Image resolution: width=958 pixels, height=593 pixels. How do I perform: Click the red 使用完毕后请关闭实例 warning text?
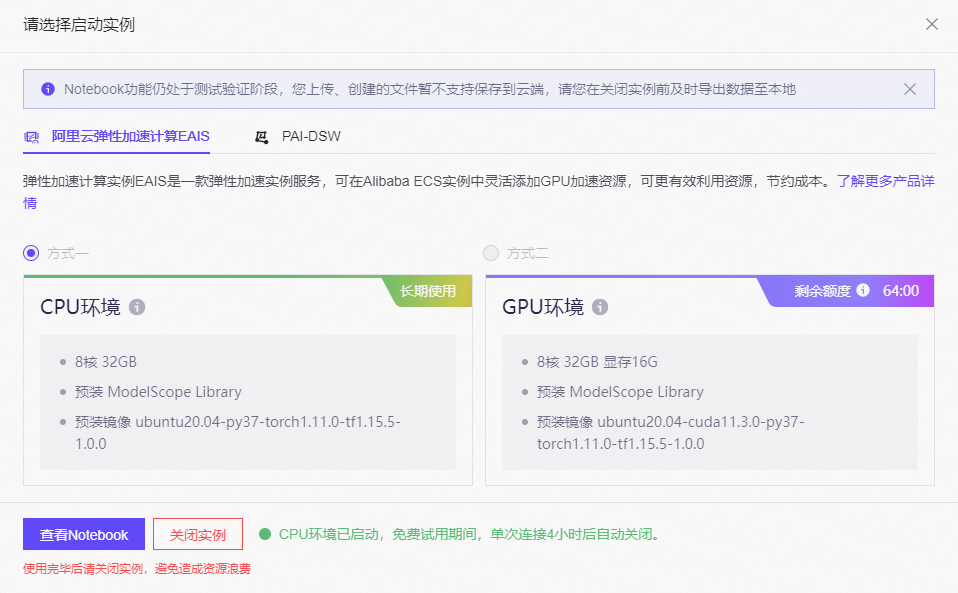click(137, 569)
